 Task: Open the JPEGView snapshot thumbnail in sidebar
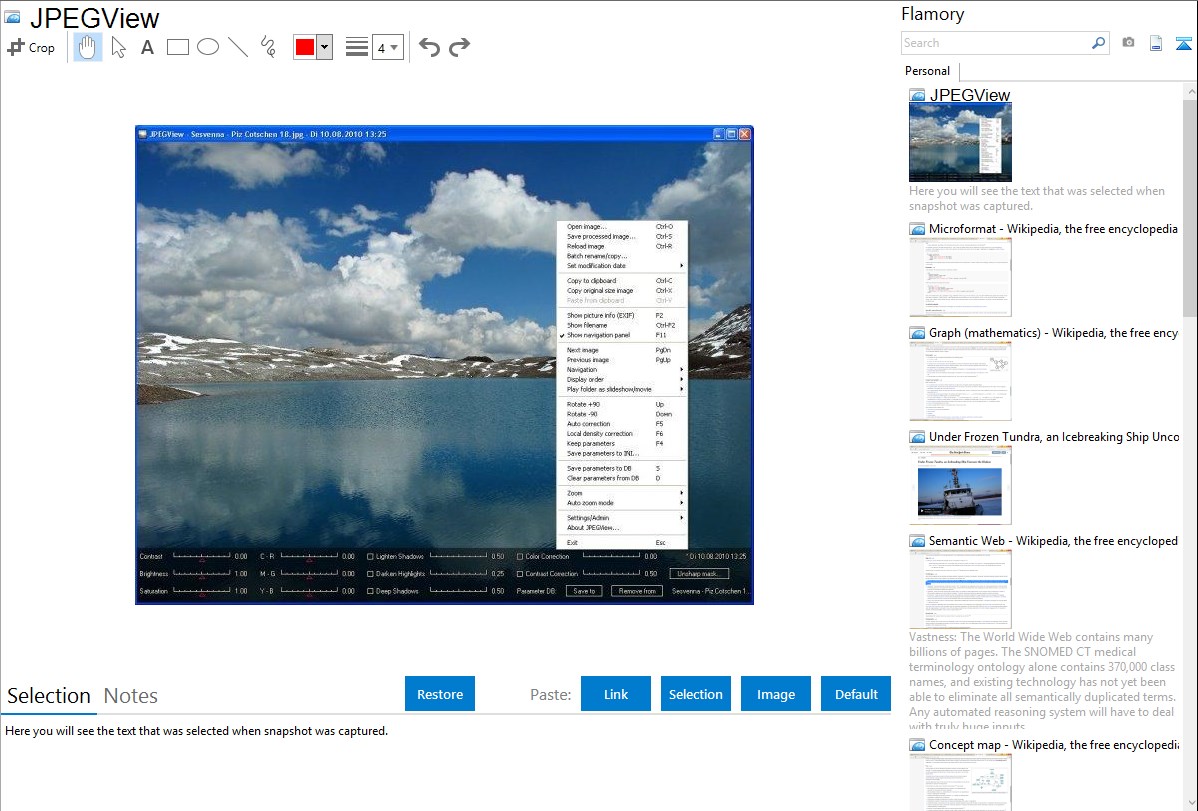(960, 142)
